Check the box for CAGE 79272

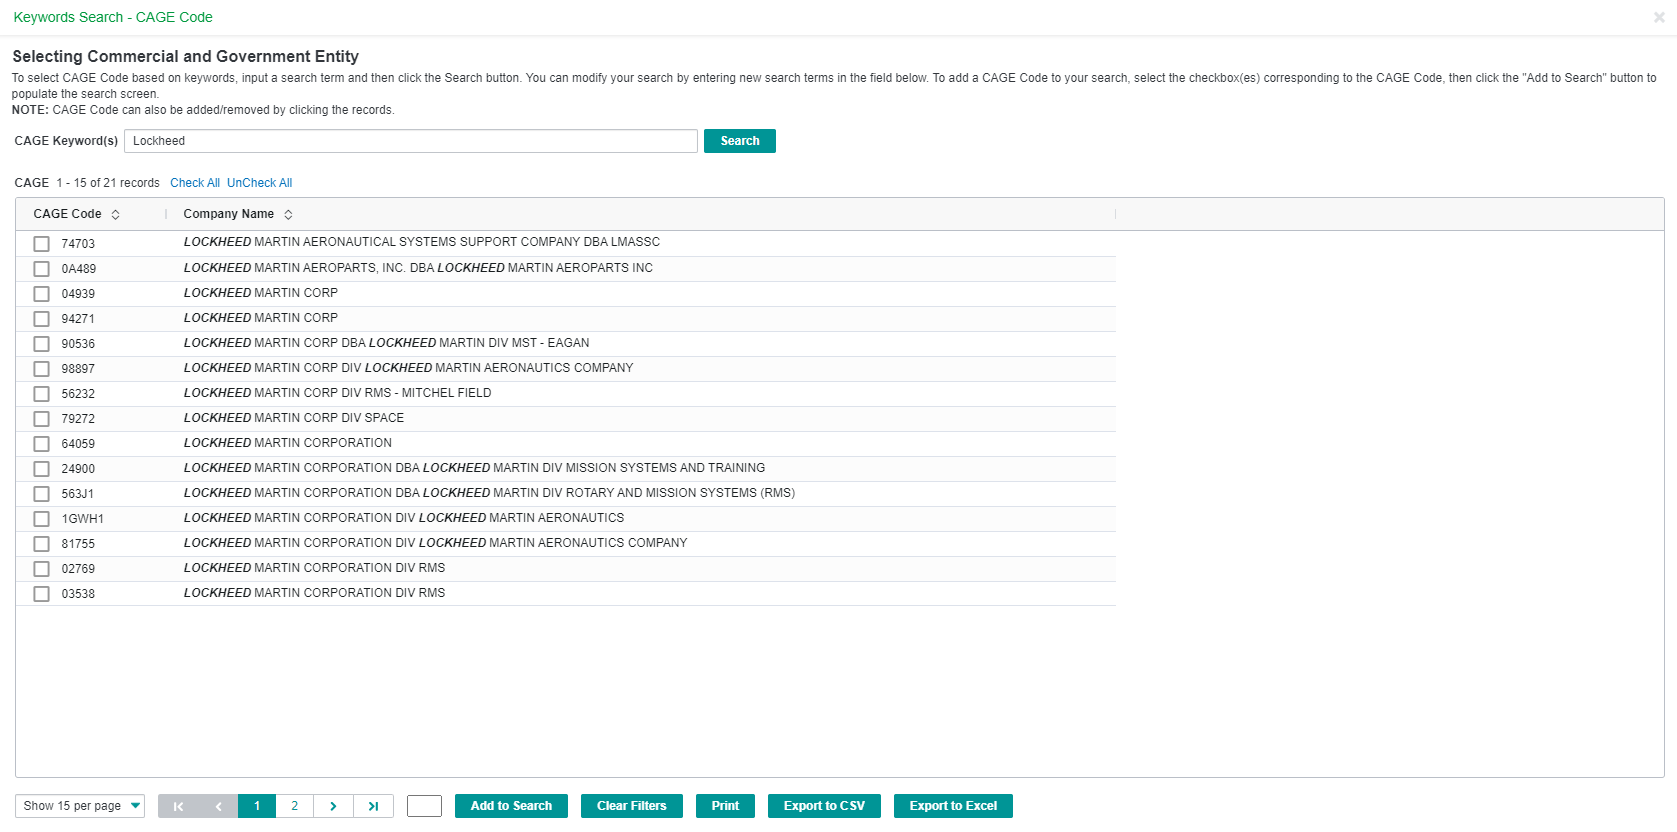point(41,419)
